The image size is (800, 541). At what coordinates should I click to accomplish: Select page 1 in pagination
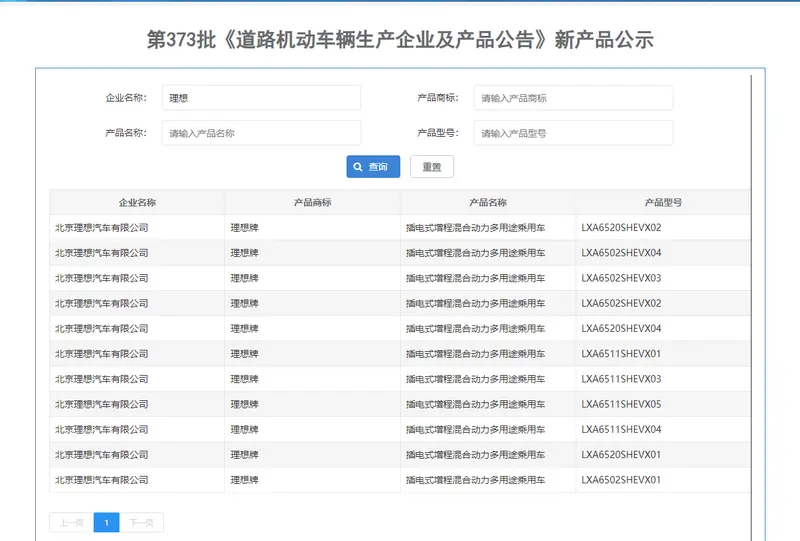(x=107, y=523)
